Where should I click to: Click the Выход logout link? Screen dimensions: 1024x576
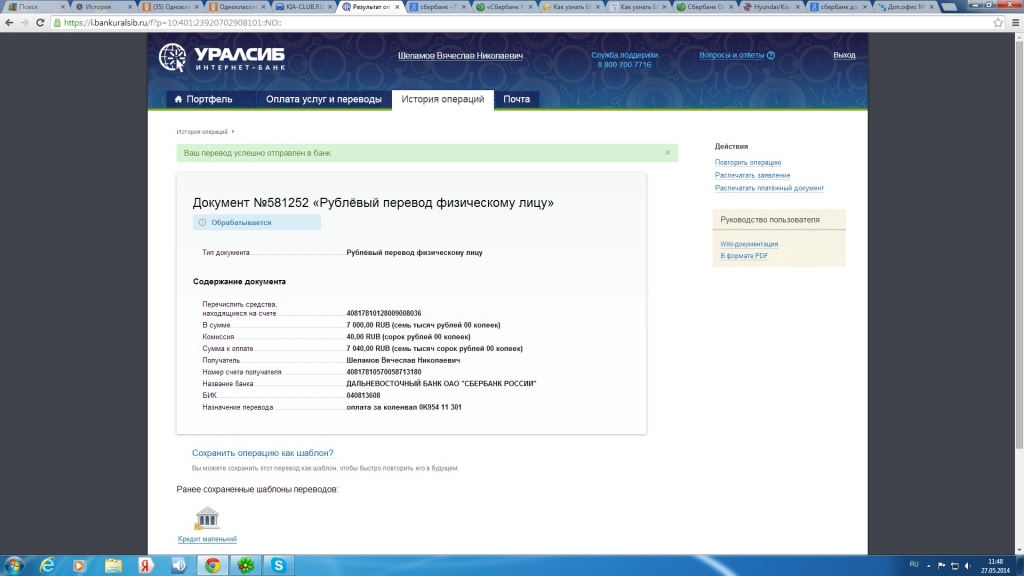point(844,56)
